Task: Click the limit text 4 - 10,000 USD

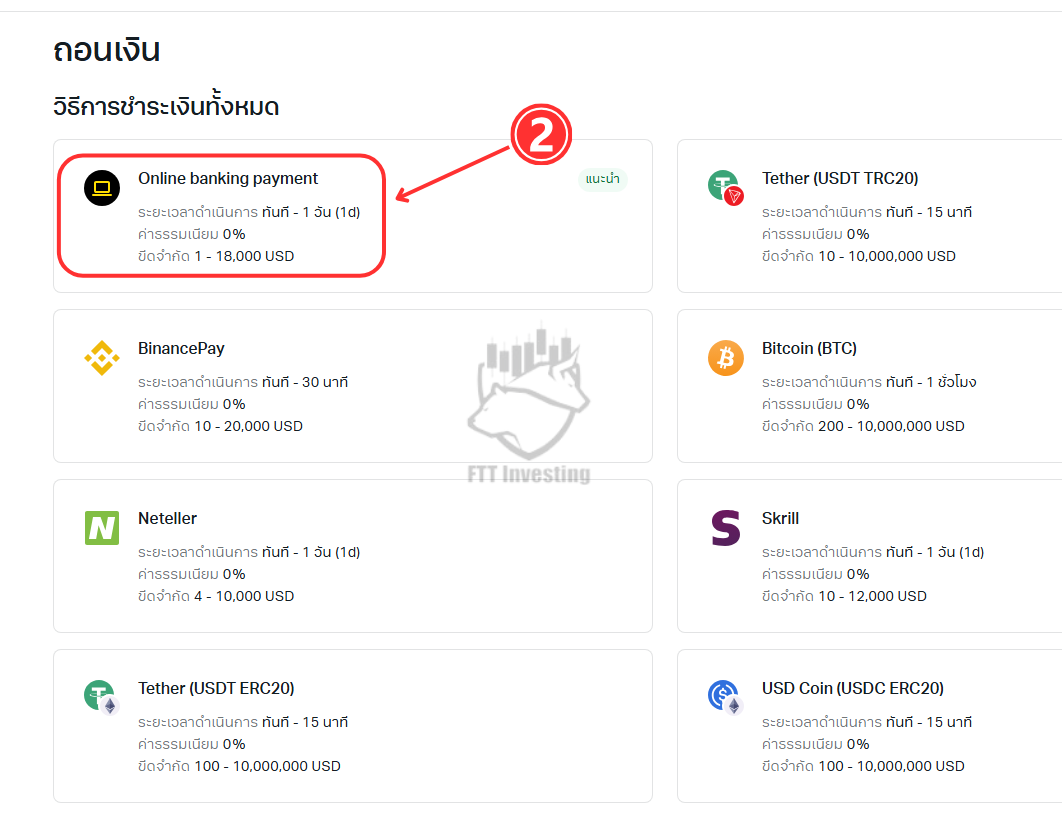Action: (x=244, y=596)
